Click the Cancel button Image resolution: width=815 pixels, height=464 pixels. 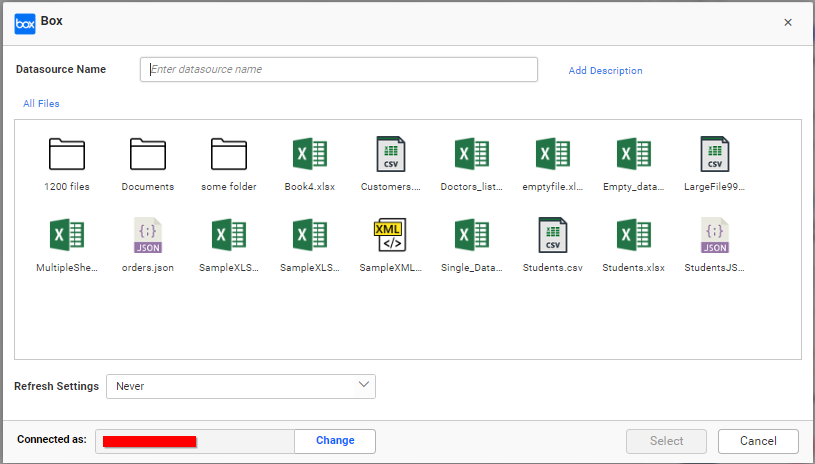pyautogui.click(x=758, y=441)
